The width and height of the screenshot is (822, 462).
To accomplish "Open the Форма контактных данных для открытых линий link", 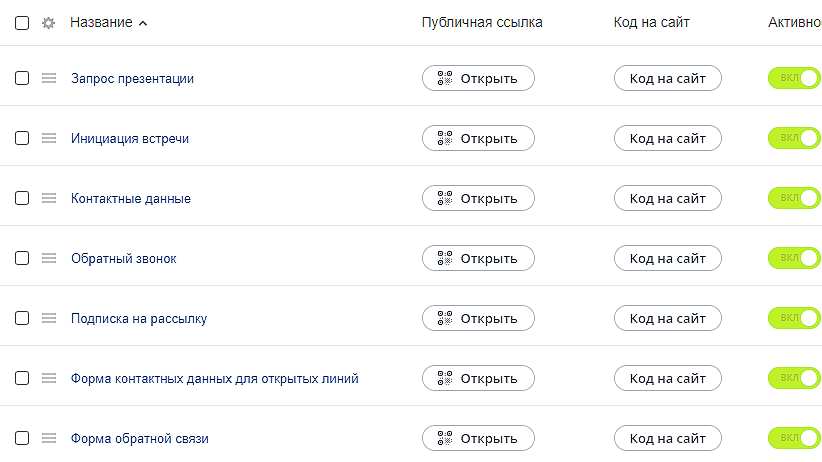I will coord(214,379).
